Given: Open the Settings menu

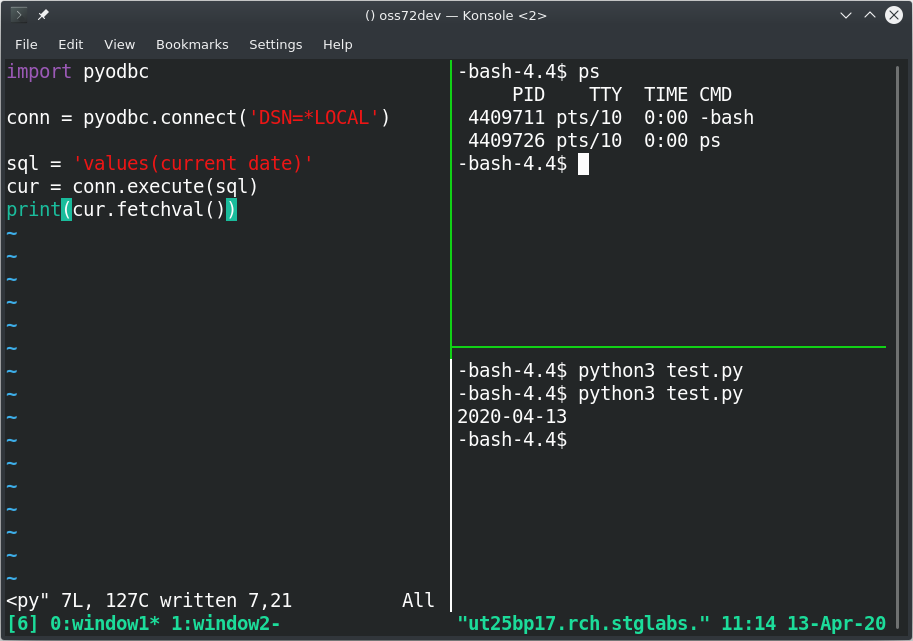Looking at the screenshot, I should [x=275, y=45].
